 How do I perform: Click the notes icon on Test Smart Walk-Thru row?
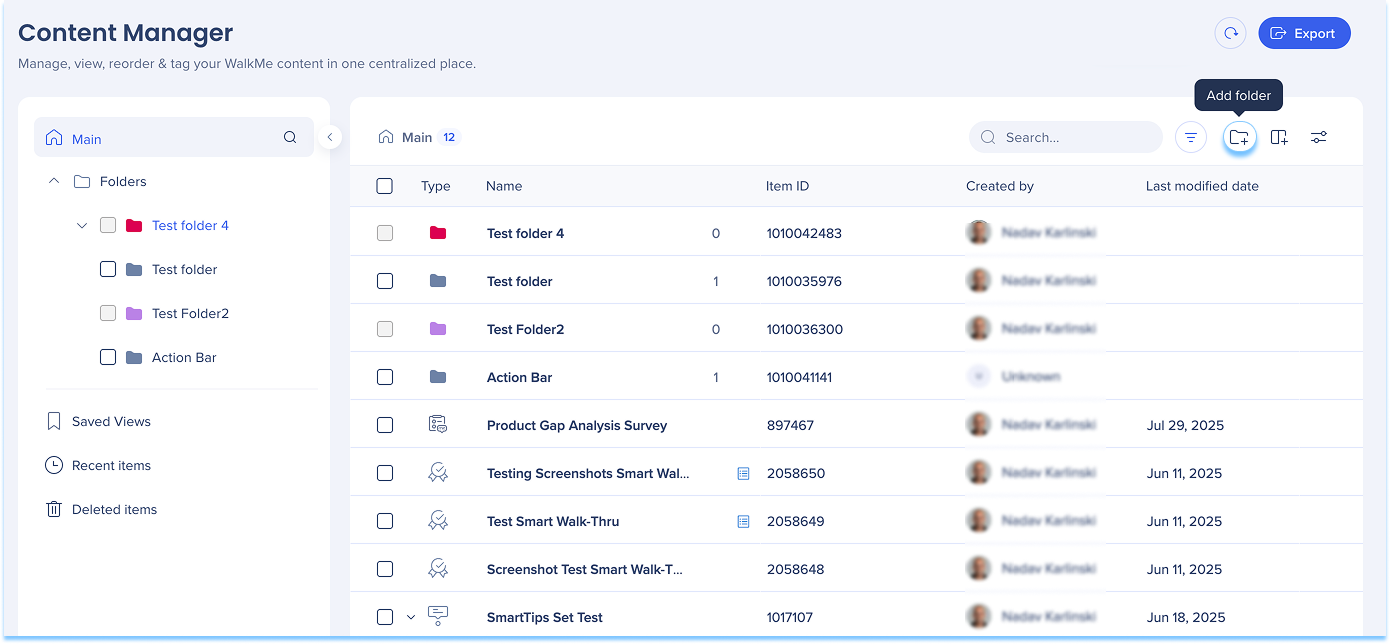point(743,521)
